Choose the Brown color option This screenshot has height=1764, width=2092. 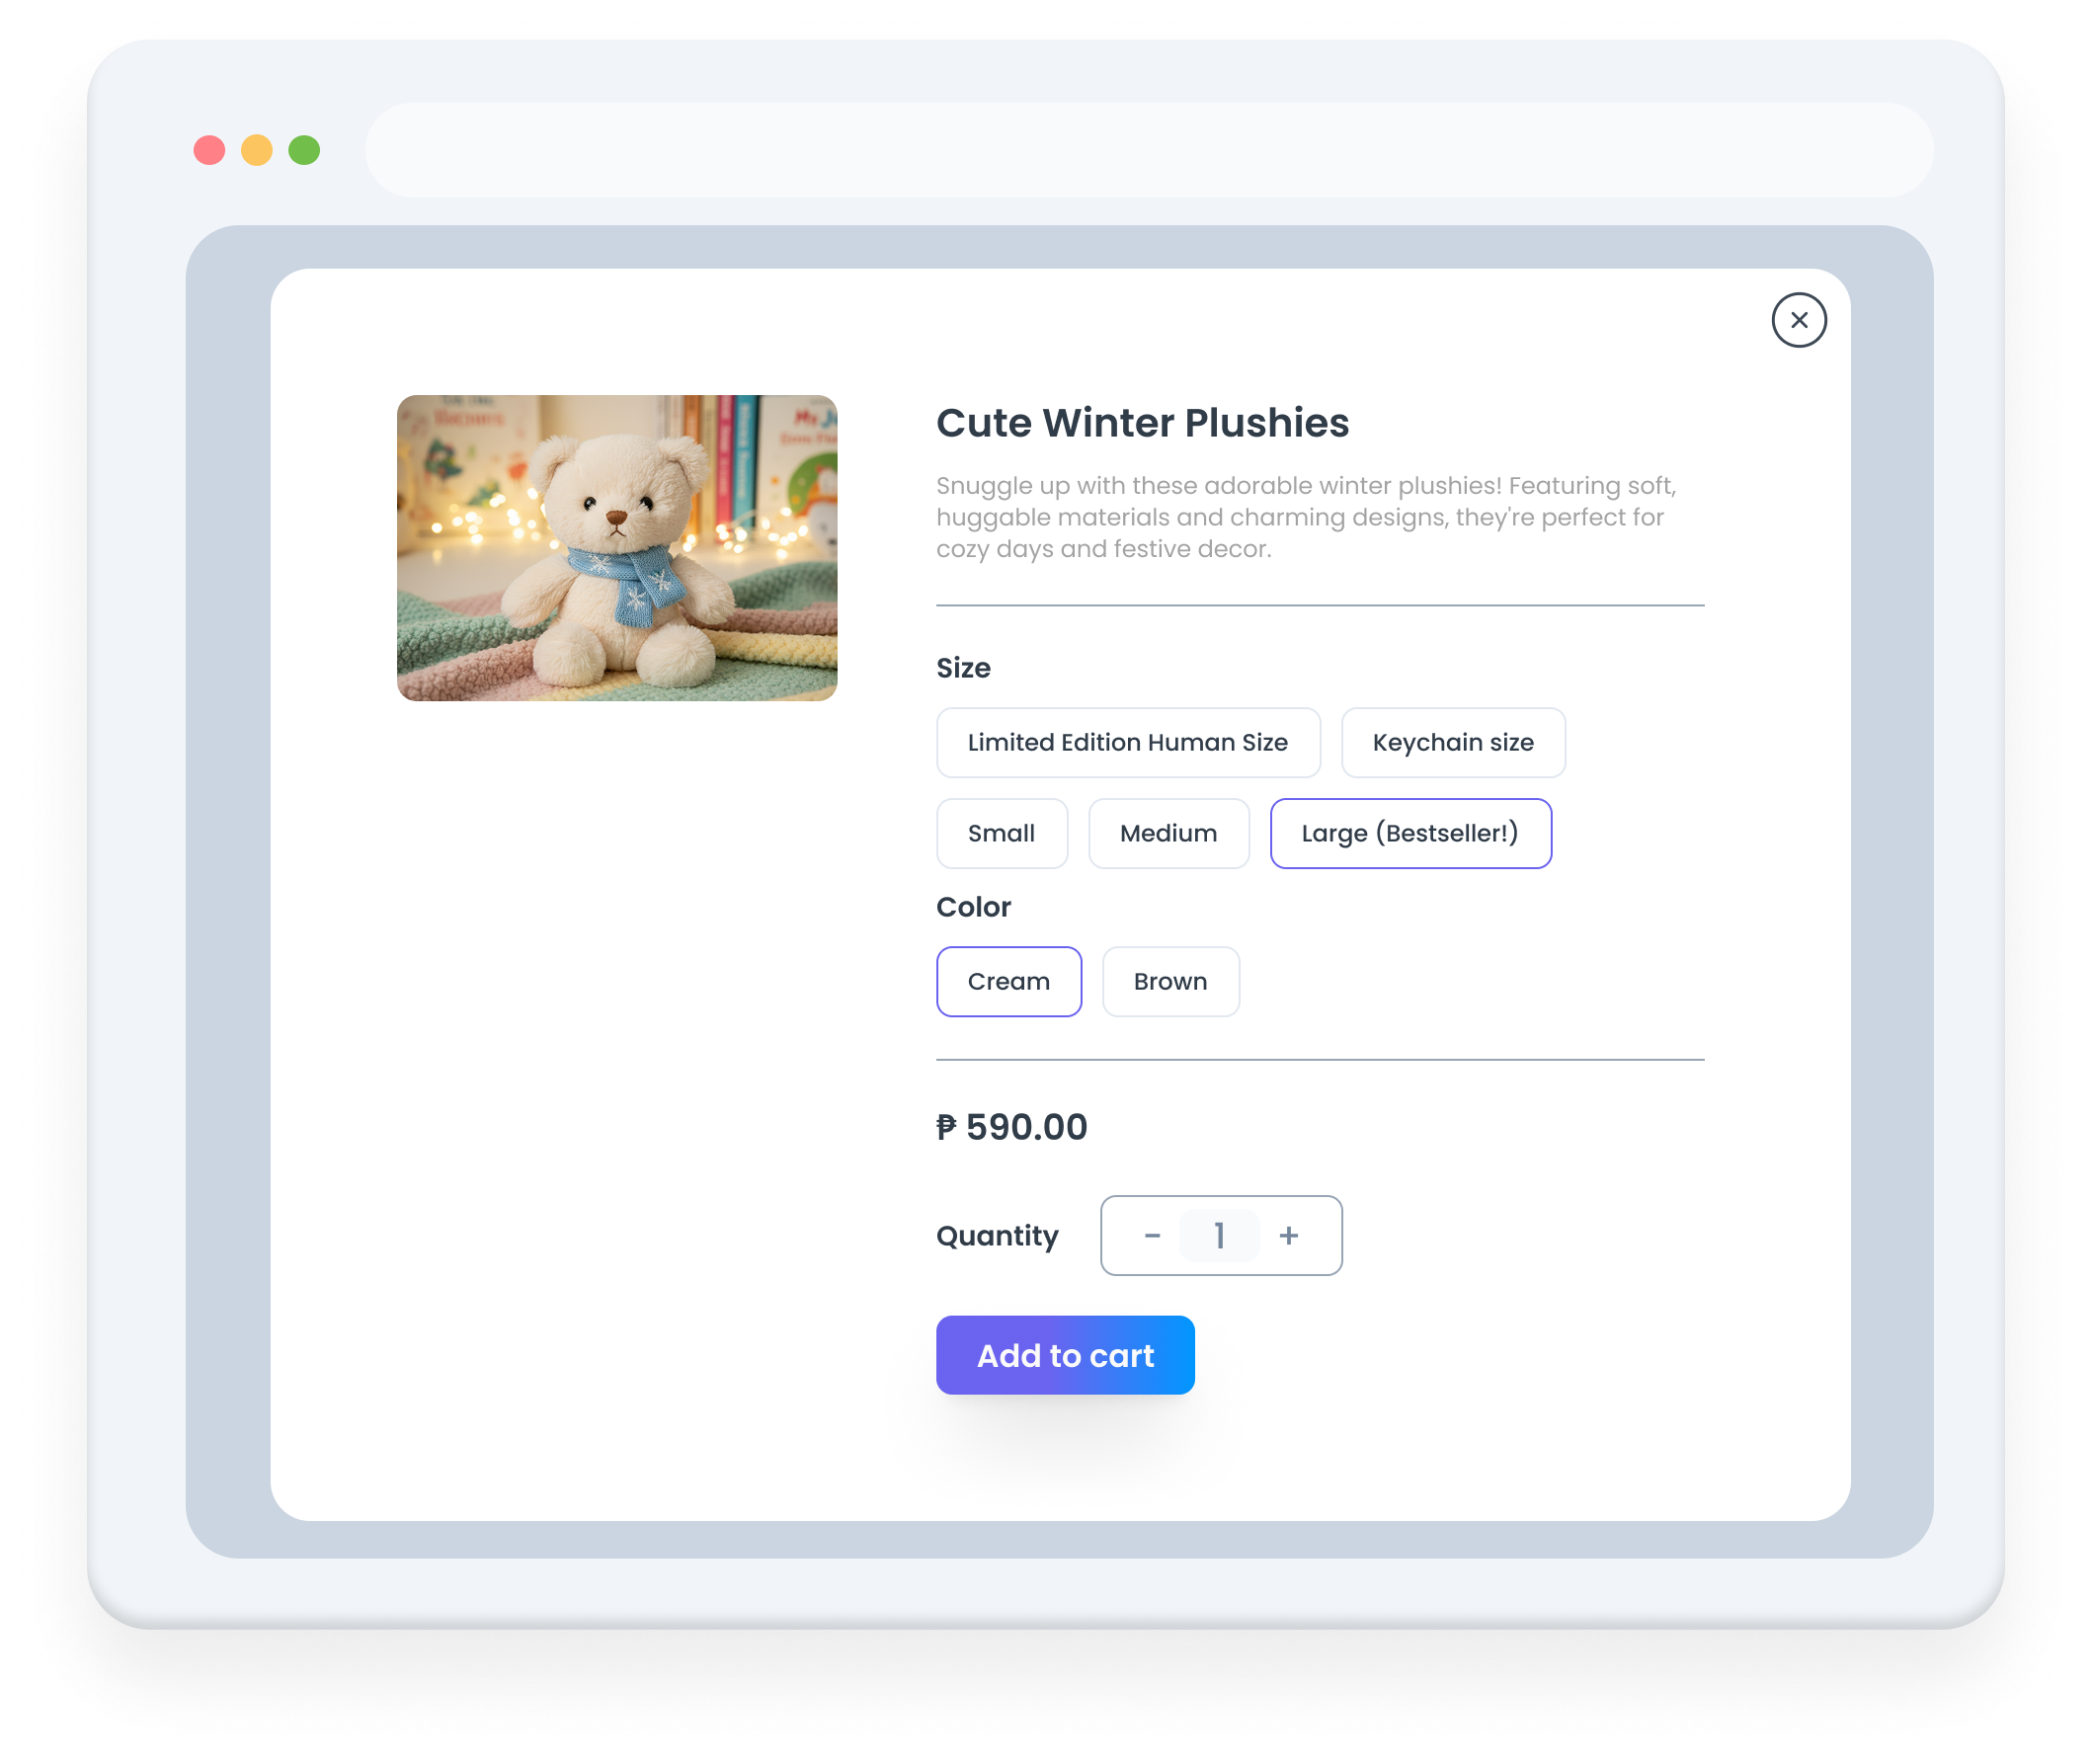pos(1170,982)
